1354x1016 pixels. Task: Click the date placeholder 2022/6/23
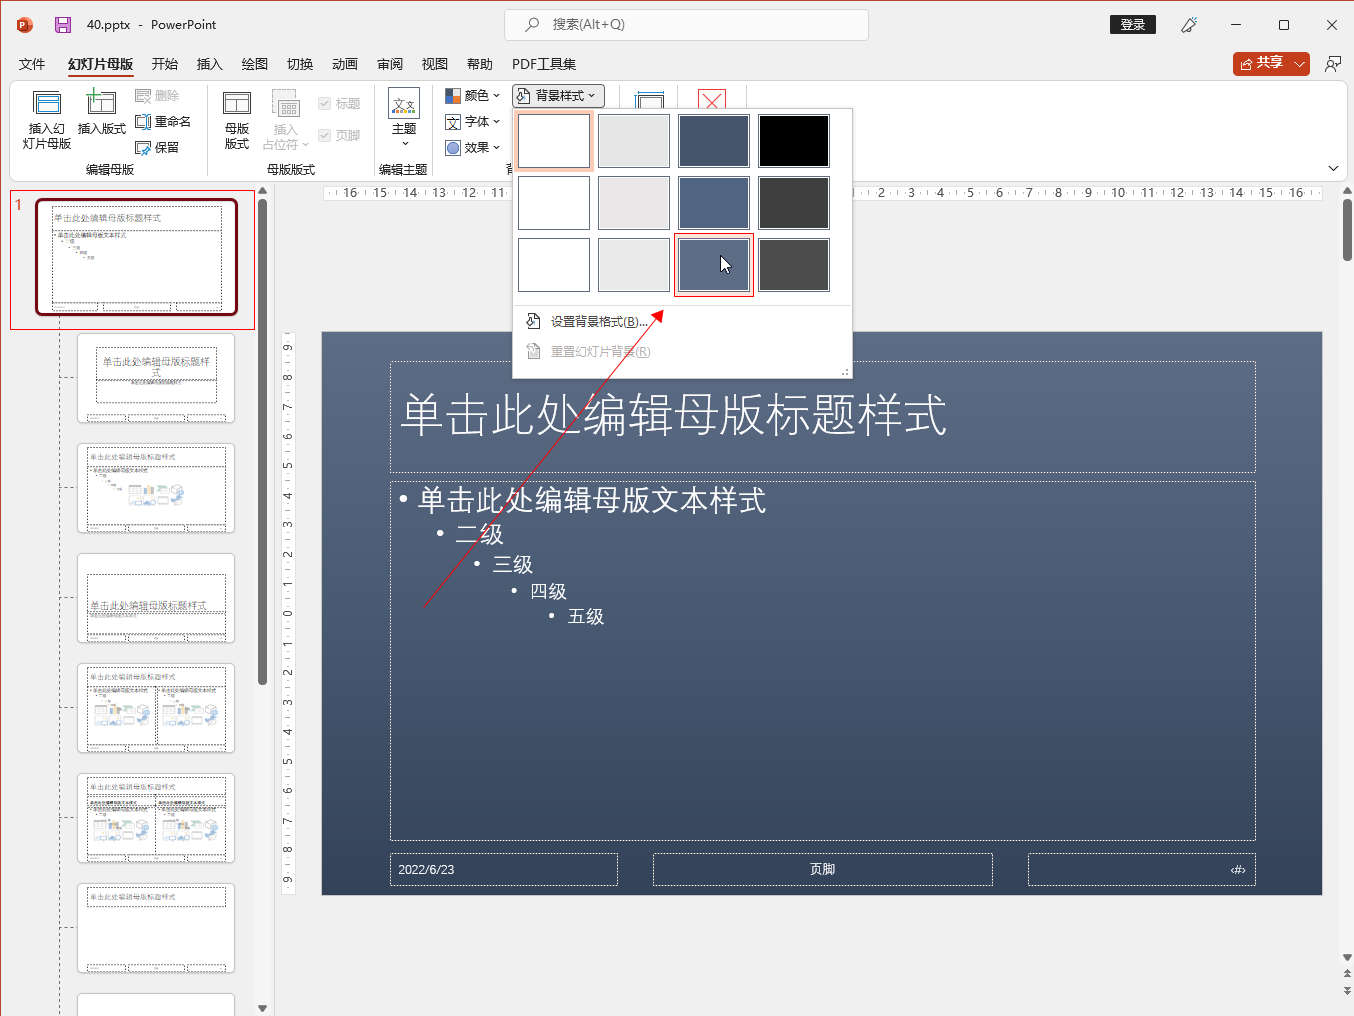tap(504, 869)
